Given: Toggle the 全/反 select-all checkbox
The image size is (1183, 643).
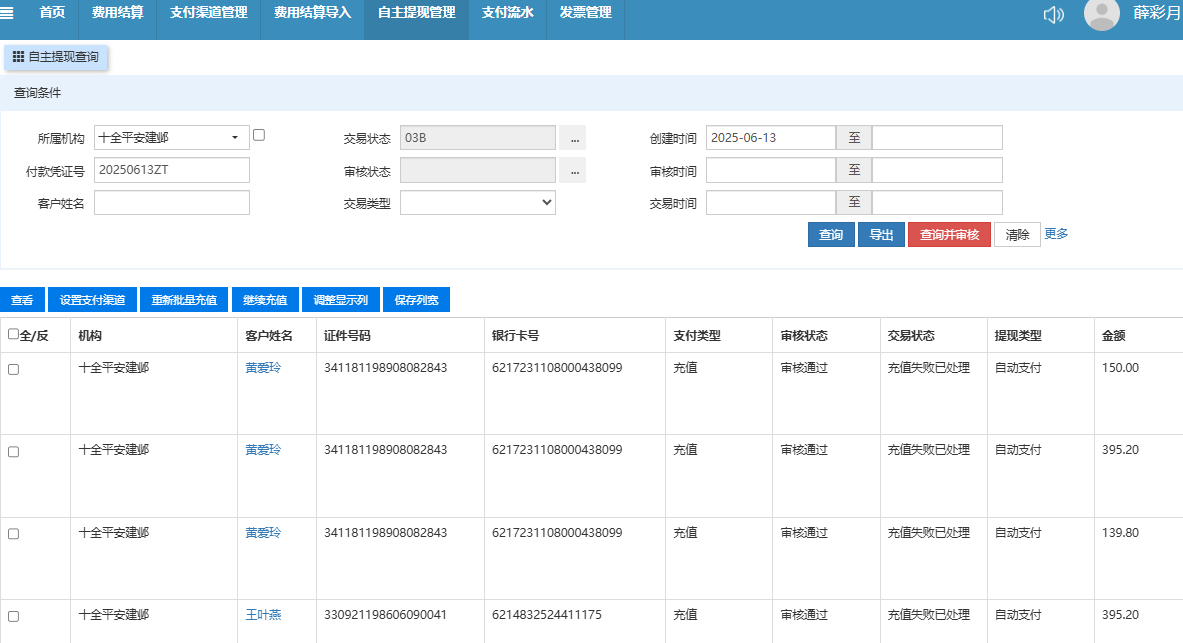Looking at the screenshot, I should coord(13,335).
